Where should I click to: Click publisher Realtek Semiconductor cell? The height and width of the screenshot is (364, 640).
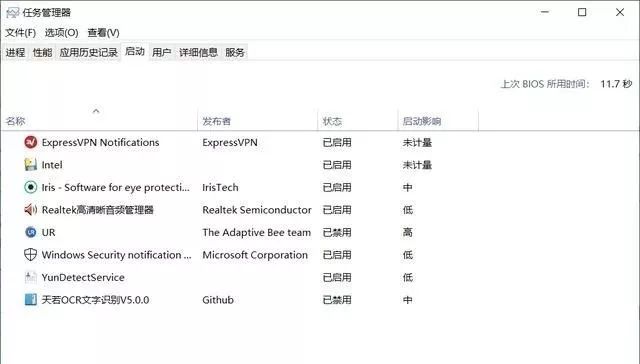257,210
